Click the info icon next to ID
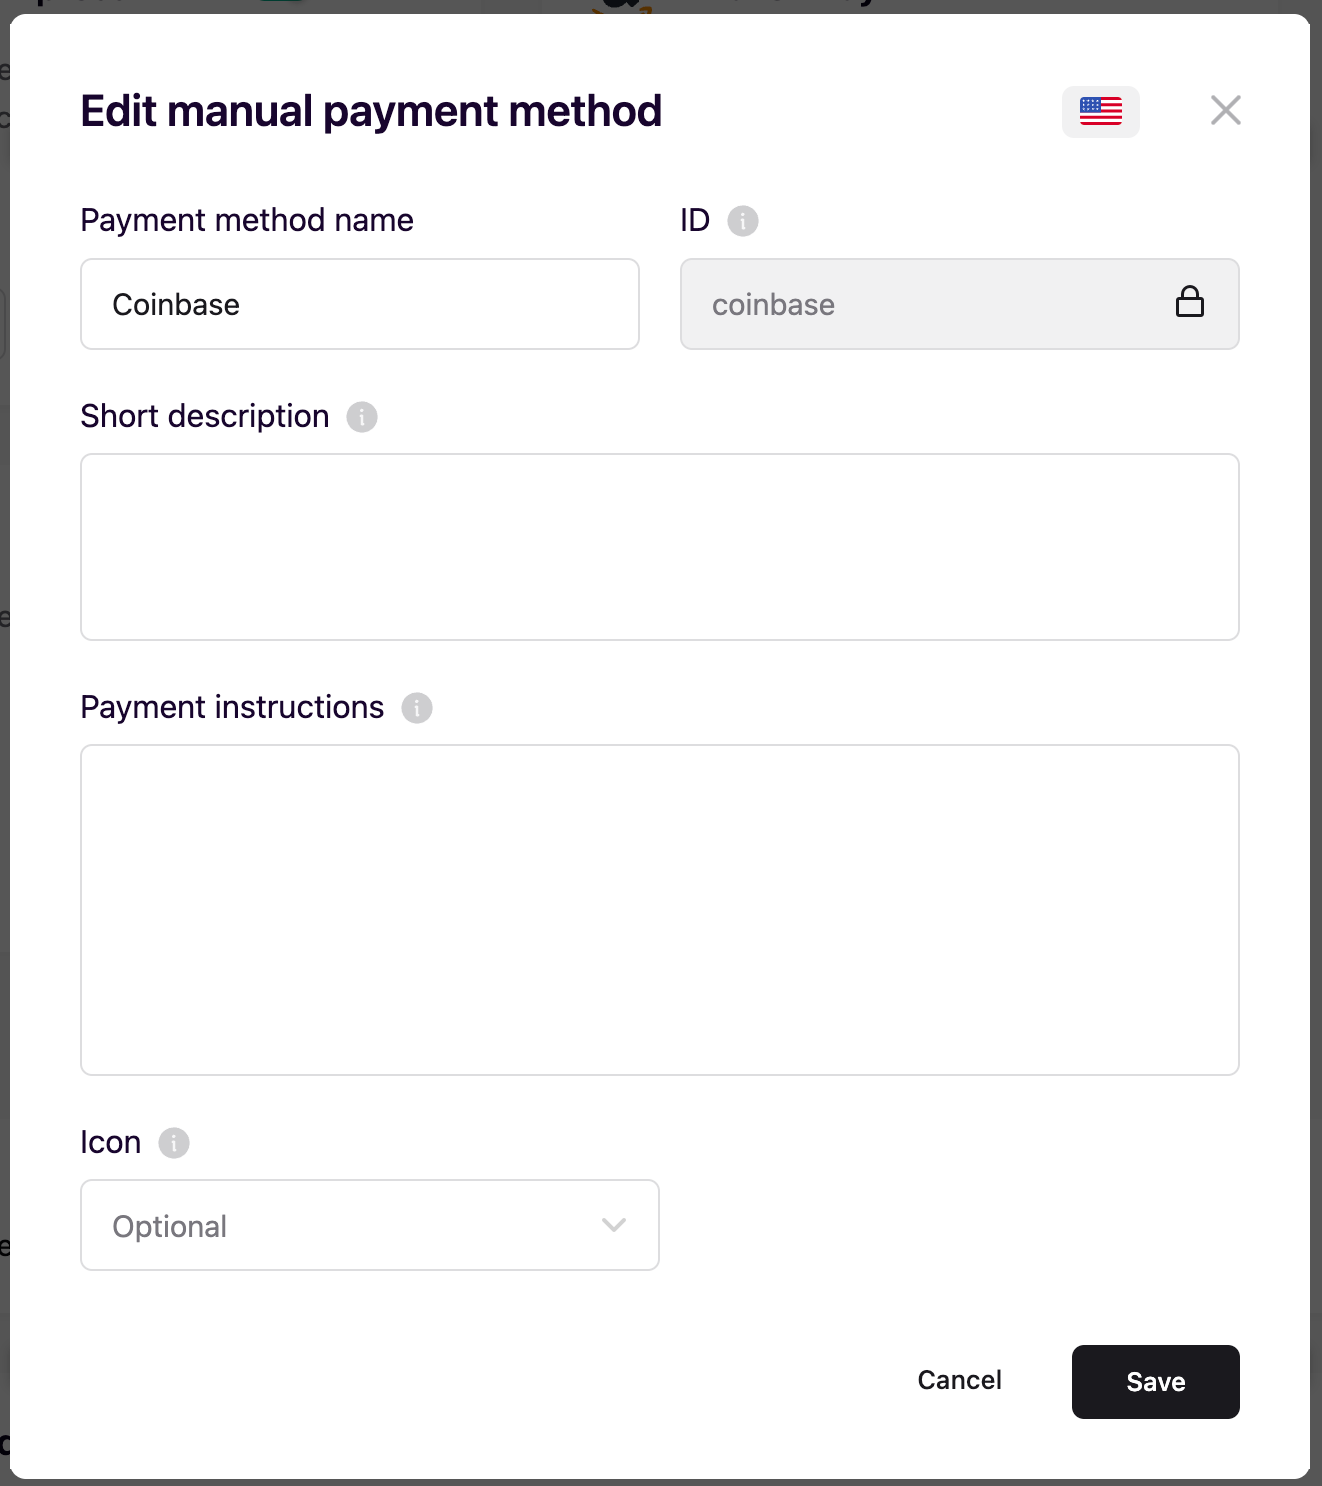Image resolution: width=1322 pixels, height=1486 pixels. point(743,221)
